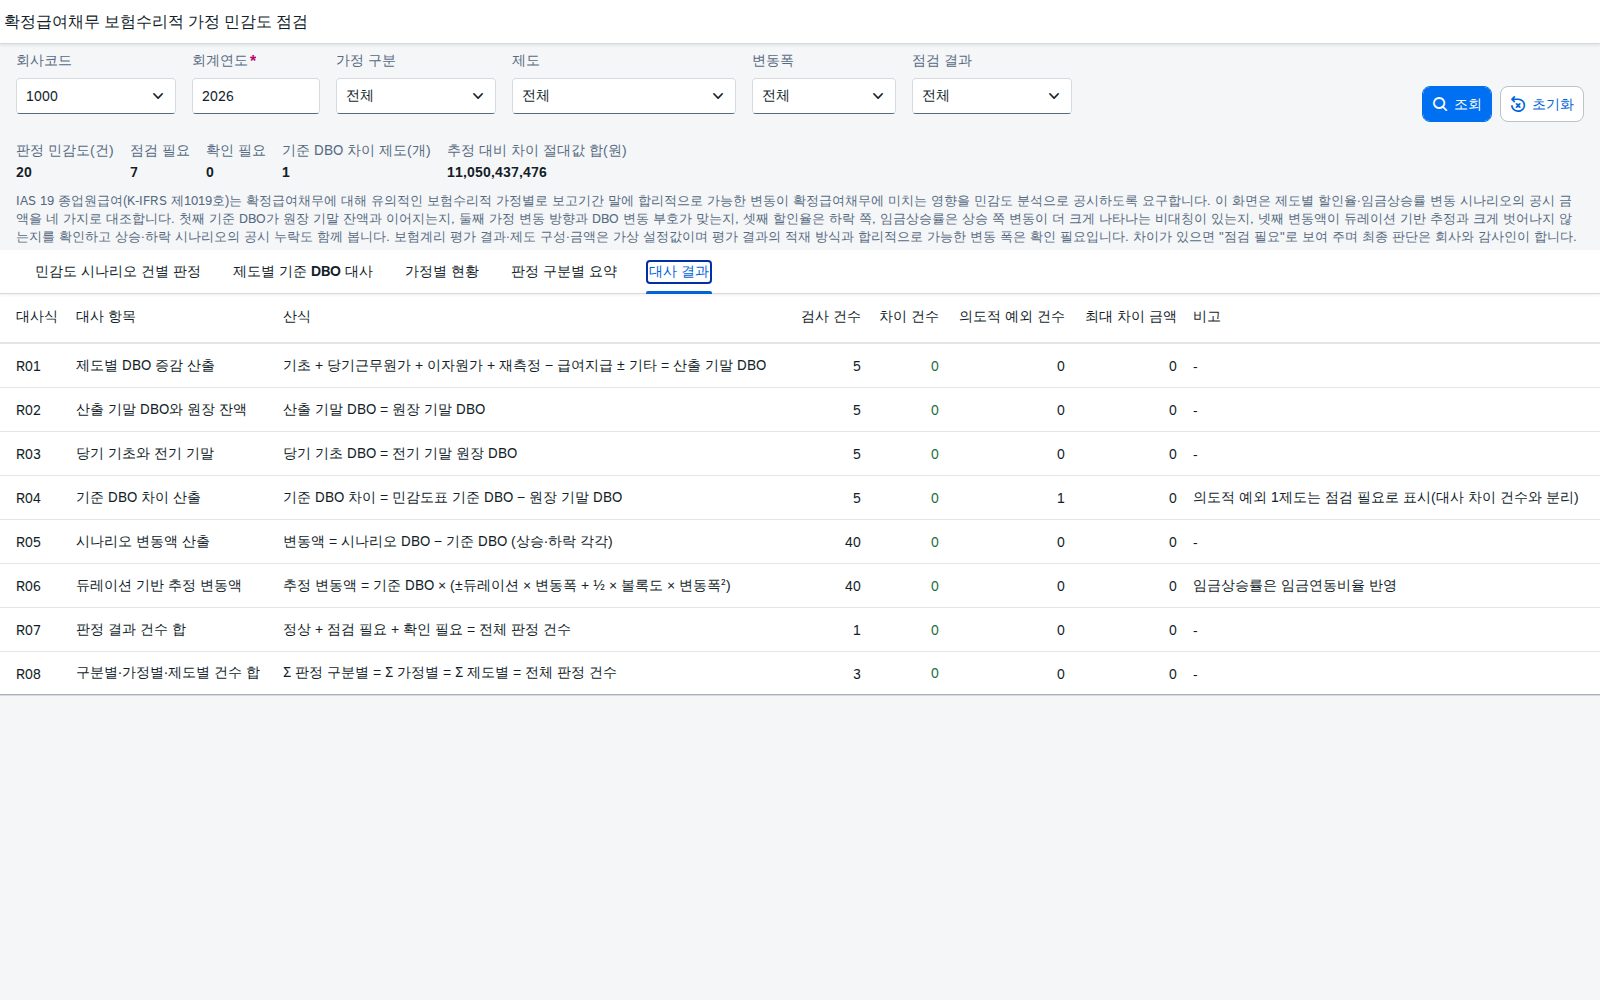
Task: Switch to 민감도 시나리오 건별 판정 tab
Action: point(118,272)
